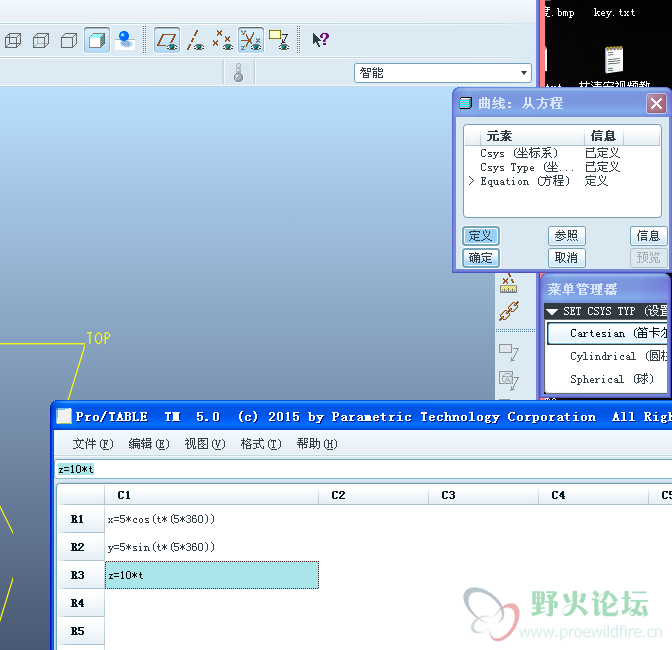This screenshot has height=650, width=672.
Task: Toggle datum plane display
Action: click(x=167, y=41)
